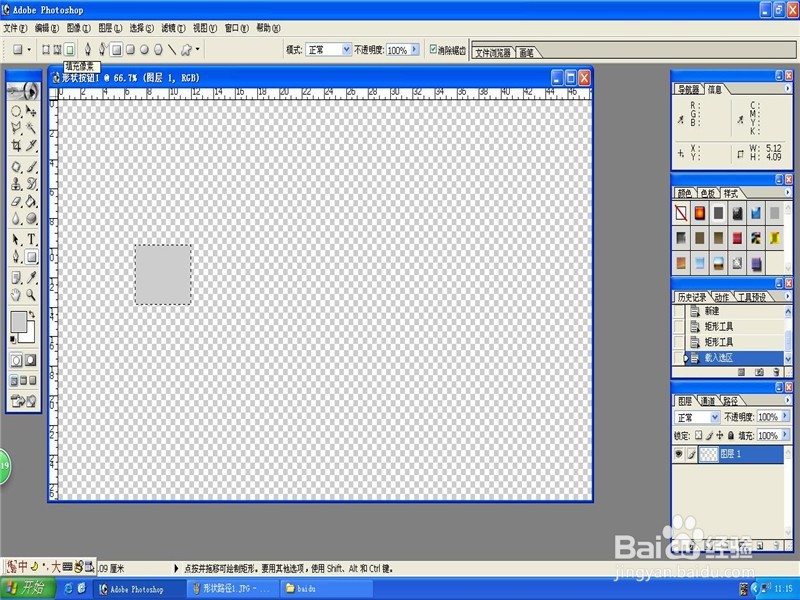Open shape geometry options arrow

(197, 49)
